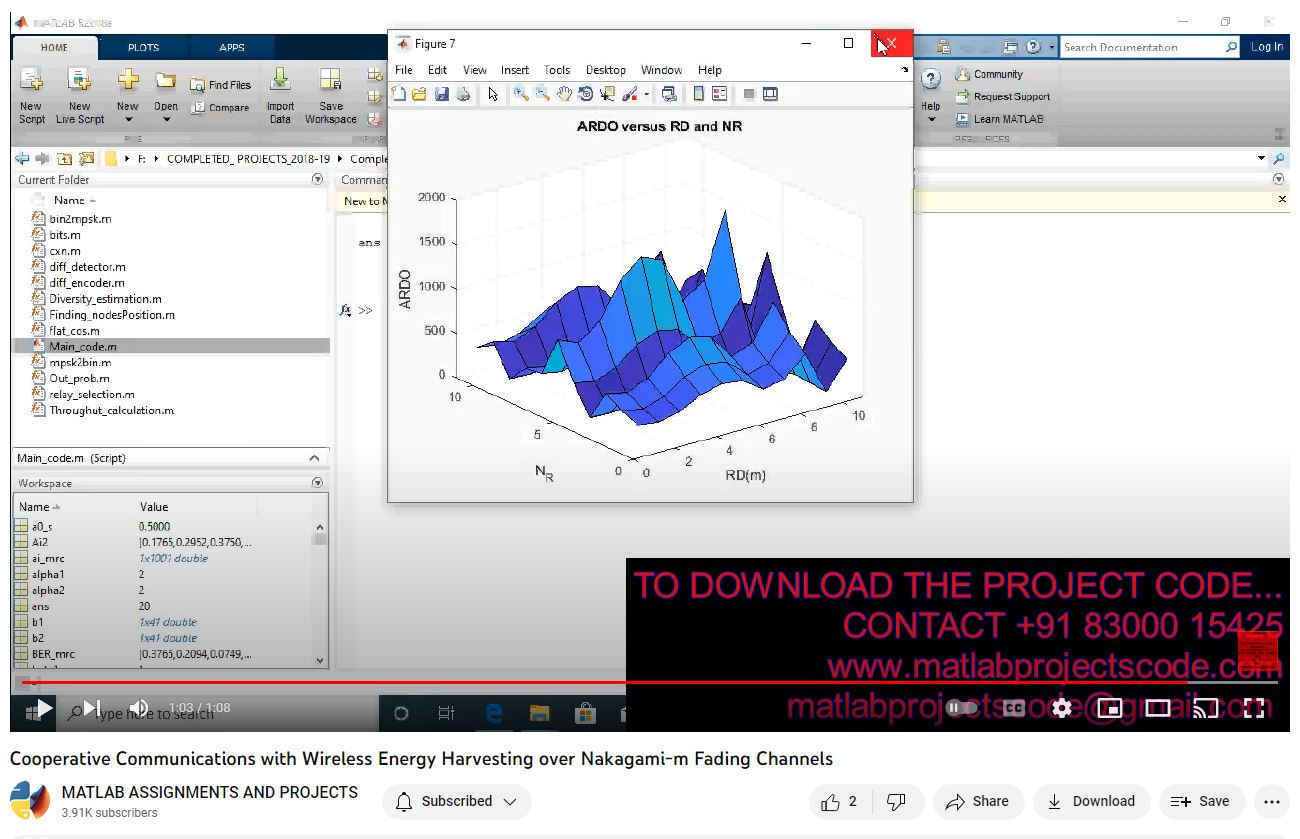The width and height of the screenshot is (1300, 839).
Task: Click Print Figure icon in Figure 7 toolbar
Action: point(463,94)
